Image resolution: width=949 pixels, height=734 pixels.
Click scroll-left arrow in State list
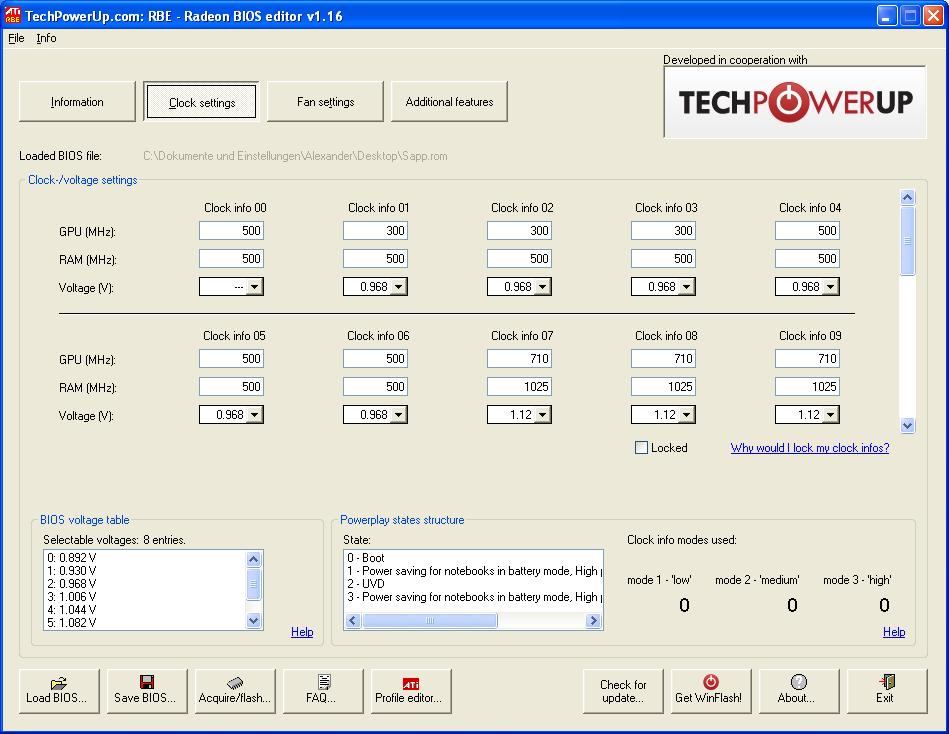click(353, 620)
